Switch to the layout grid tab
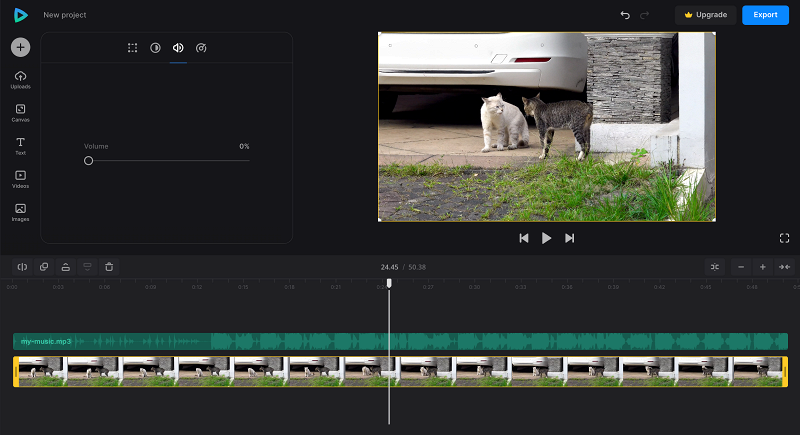 (x=133, y=48)
